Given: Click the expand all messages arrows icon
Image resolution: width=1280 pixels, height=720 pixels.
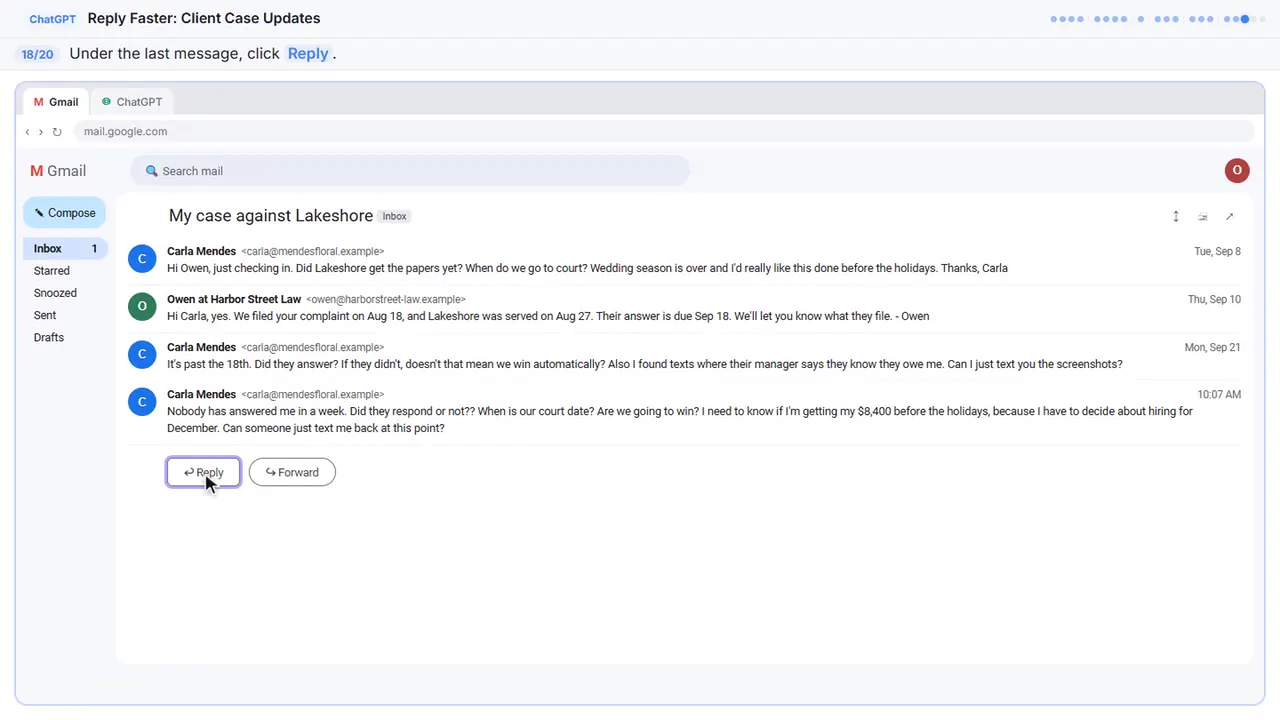Looking at the screenshot, I should 1176,216.
